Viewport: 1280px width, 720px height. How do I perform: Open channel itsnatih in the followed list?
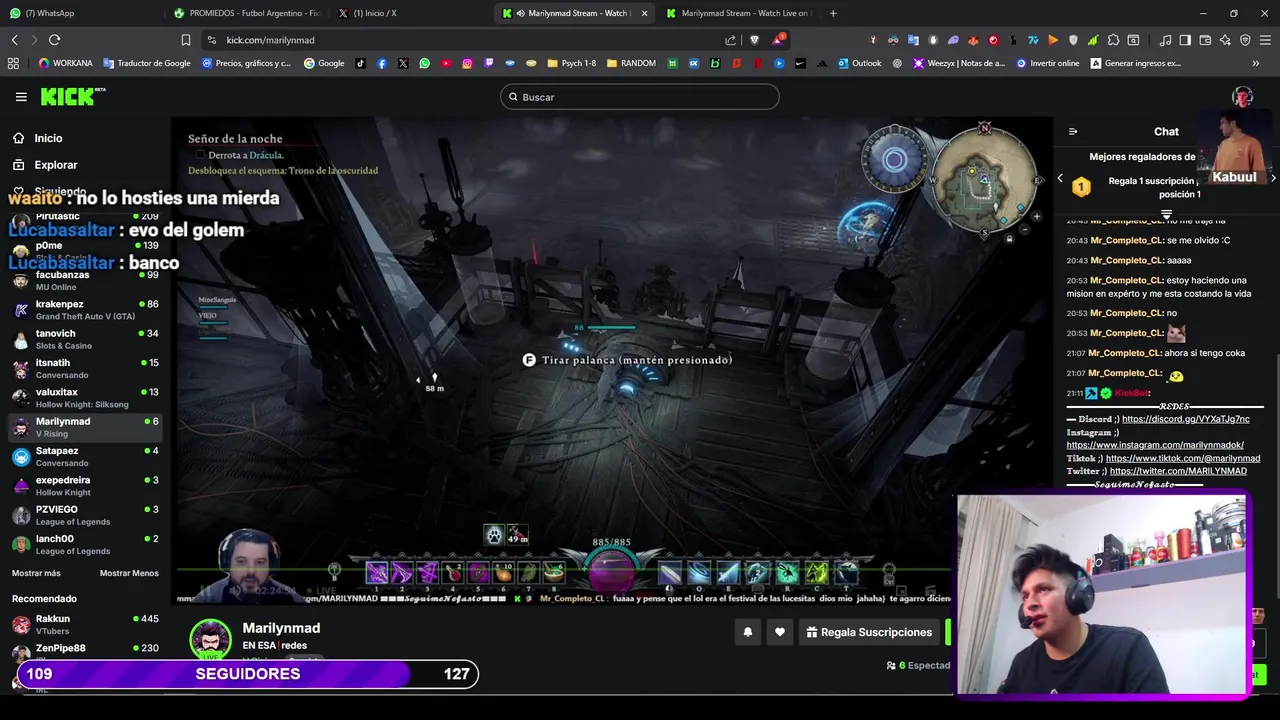point(85,368)
